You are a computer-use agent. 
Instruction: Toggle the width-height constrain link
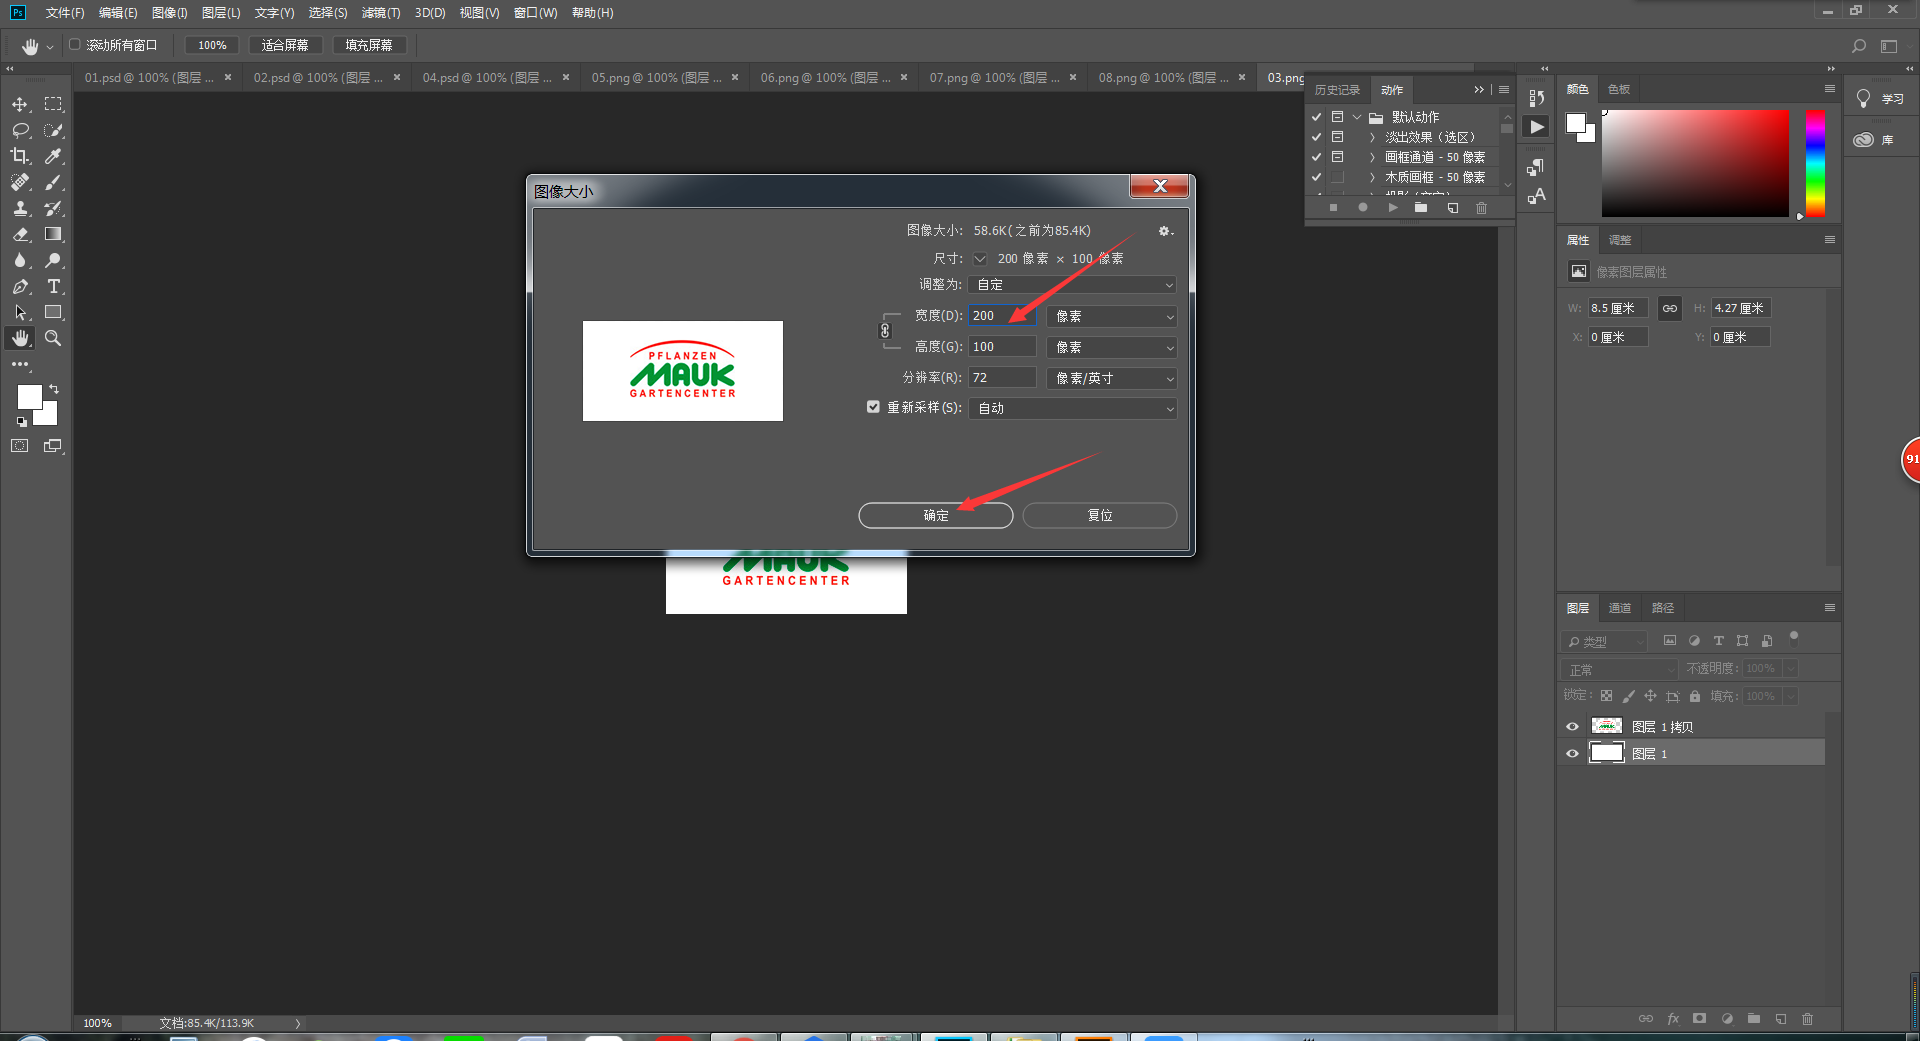pos(885,331)
